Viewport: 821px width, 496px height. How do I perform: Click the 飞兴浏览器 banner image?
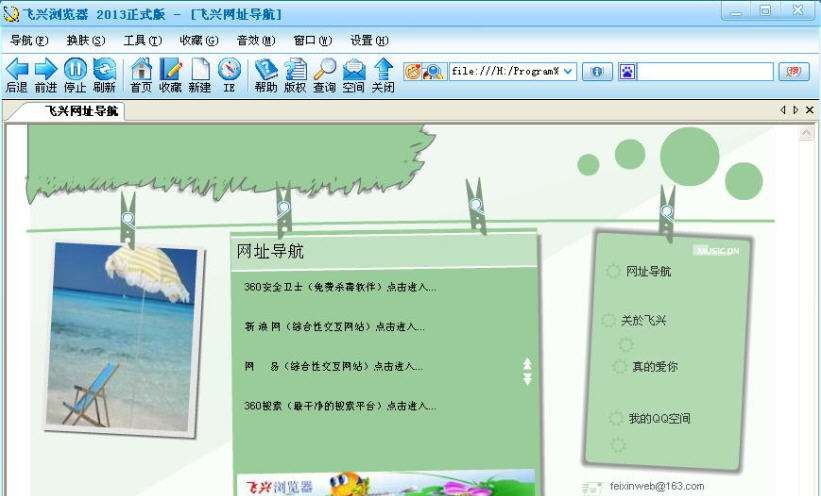[x=385, y=483]
